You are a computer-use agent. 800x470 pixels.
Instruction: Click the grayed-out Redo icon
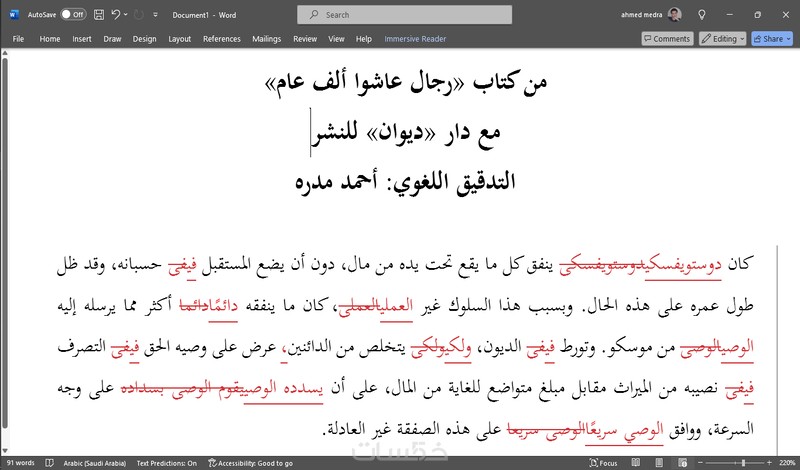(x=138, y=15)
